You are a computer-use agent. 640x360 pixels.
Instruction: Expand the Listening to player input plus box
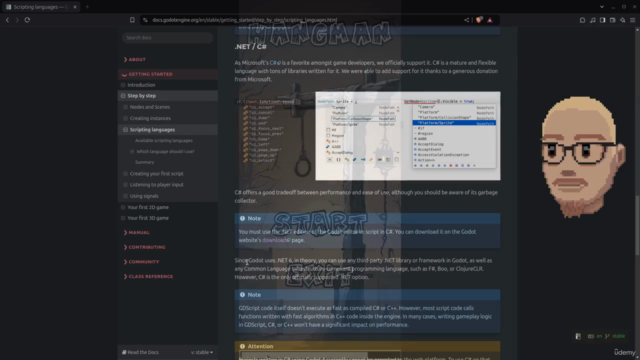125,184
